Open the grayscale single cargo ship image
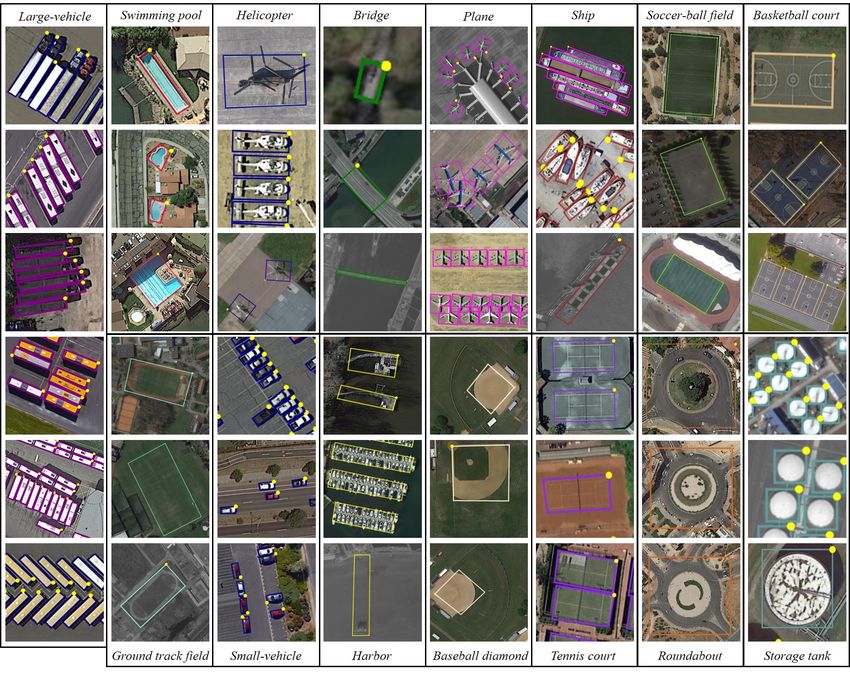The image size is (850, 673). pos(585,282)
